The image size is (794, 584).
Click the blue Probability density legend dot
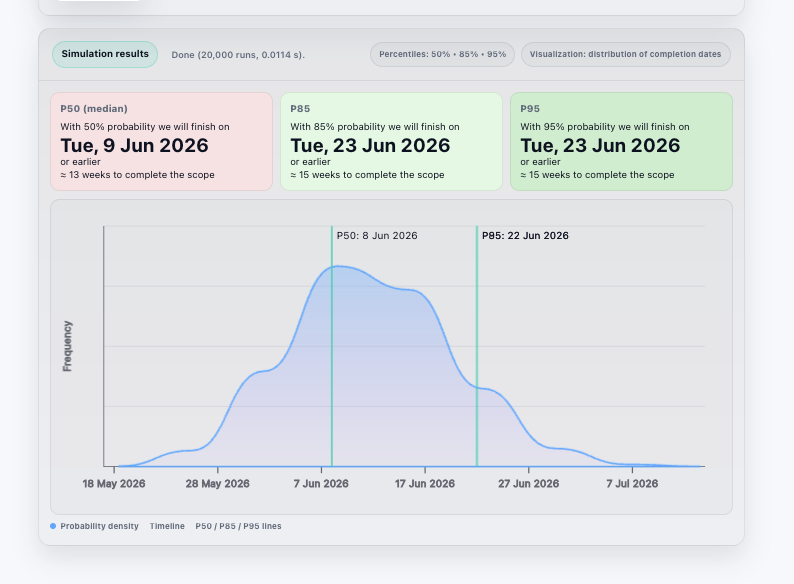[x=53, y=526]
